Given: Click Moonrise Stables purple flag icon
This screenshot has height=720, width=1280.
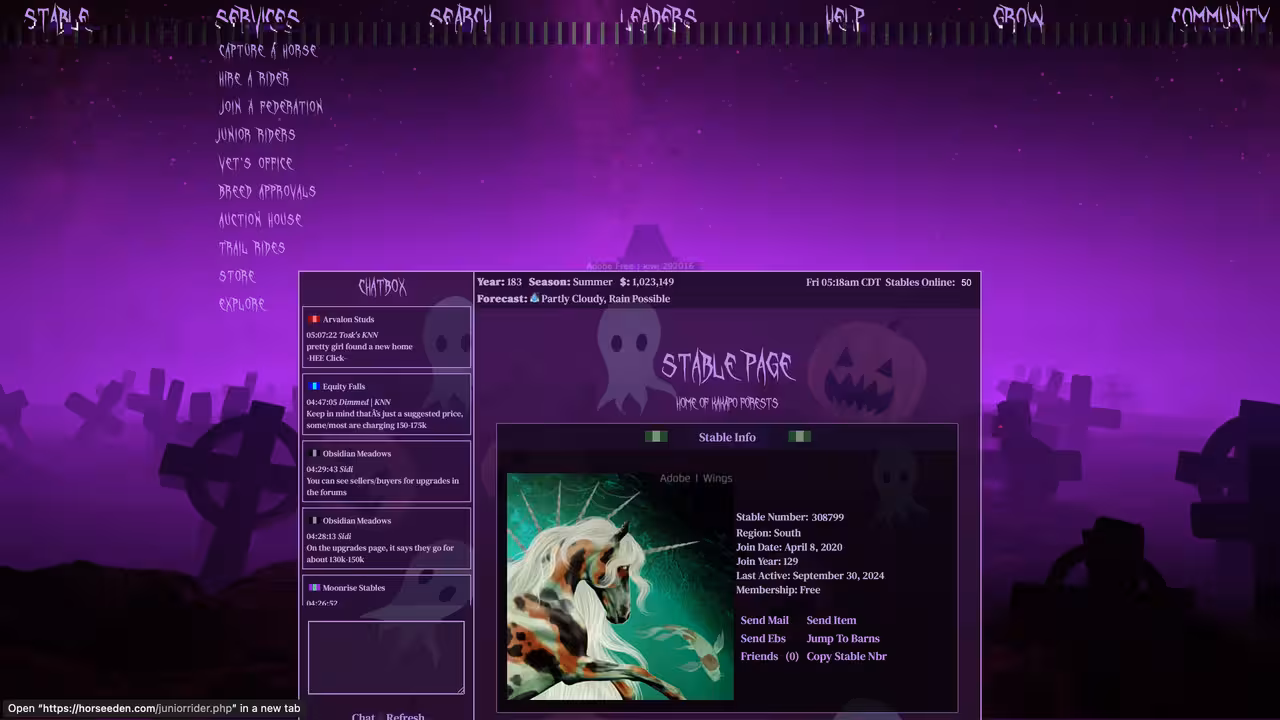Looking at the screenshot, I should (x=314, y=587).
